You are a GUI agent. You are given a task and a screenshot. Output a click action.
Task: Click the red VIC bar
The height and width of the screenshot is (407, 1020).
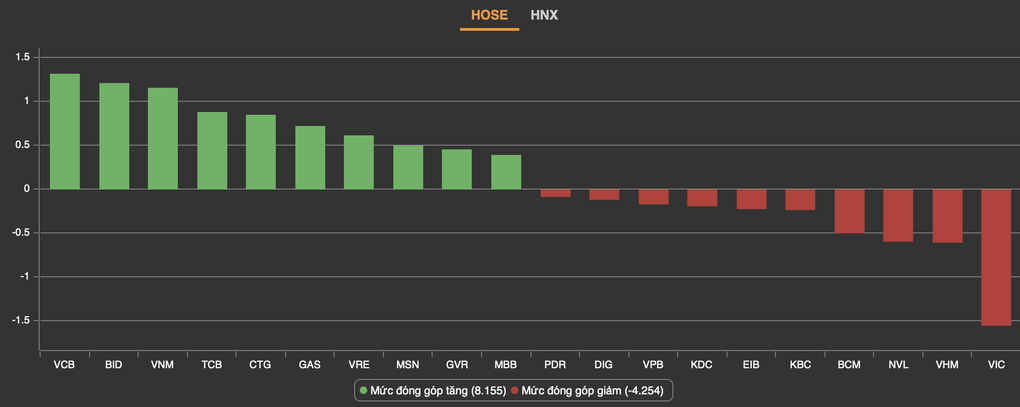click(x=996, y=257)
